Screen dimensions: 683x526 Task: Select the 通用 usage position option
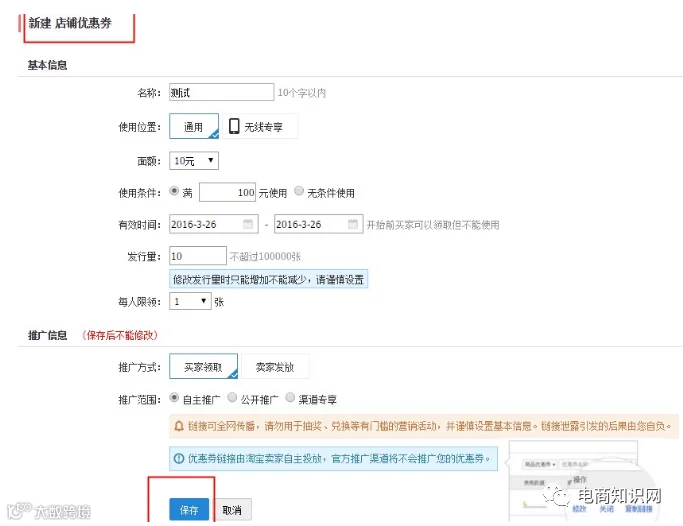tap(194, 126)
